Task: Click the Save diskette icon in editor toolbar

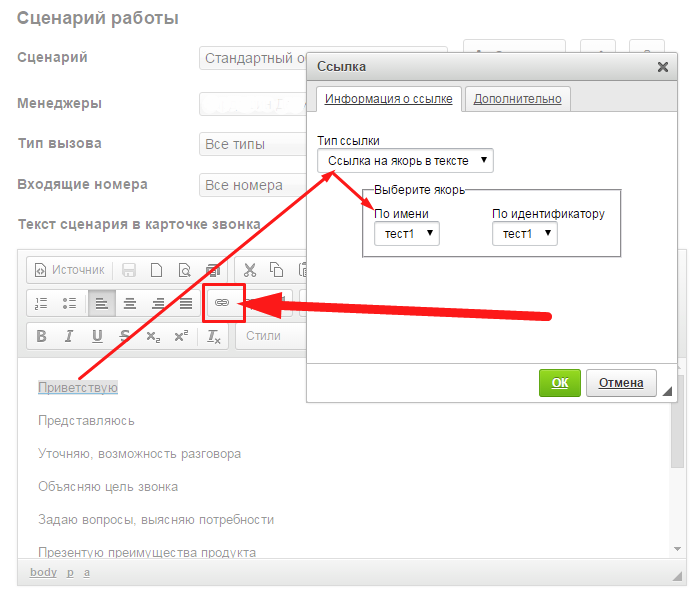Action: (129, 270)
